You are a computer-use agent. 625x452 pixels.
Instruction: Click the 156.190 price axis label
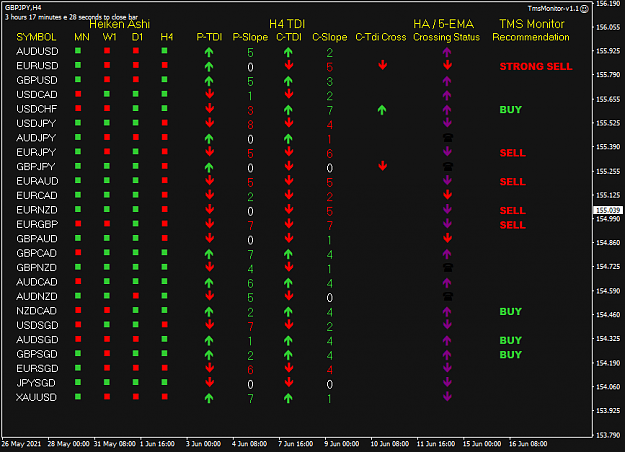608,4
